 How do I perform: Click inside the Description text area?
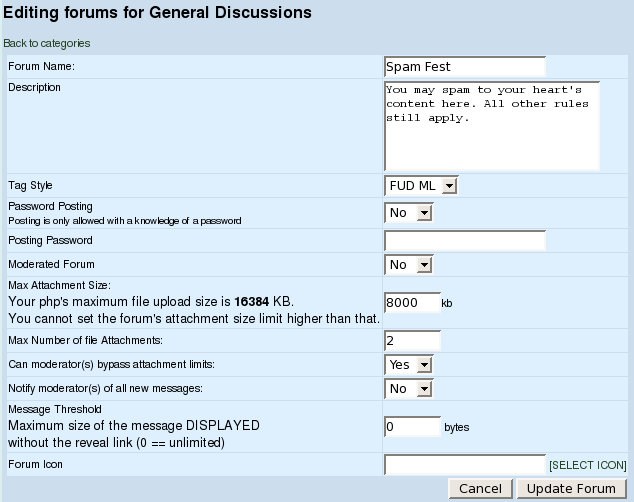click(x=491, y=126)
